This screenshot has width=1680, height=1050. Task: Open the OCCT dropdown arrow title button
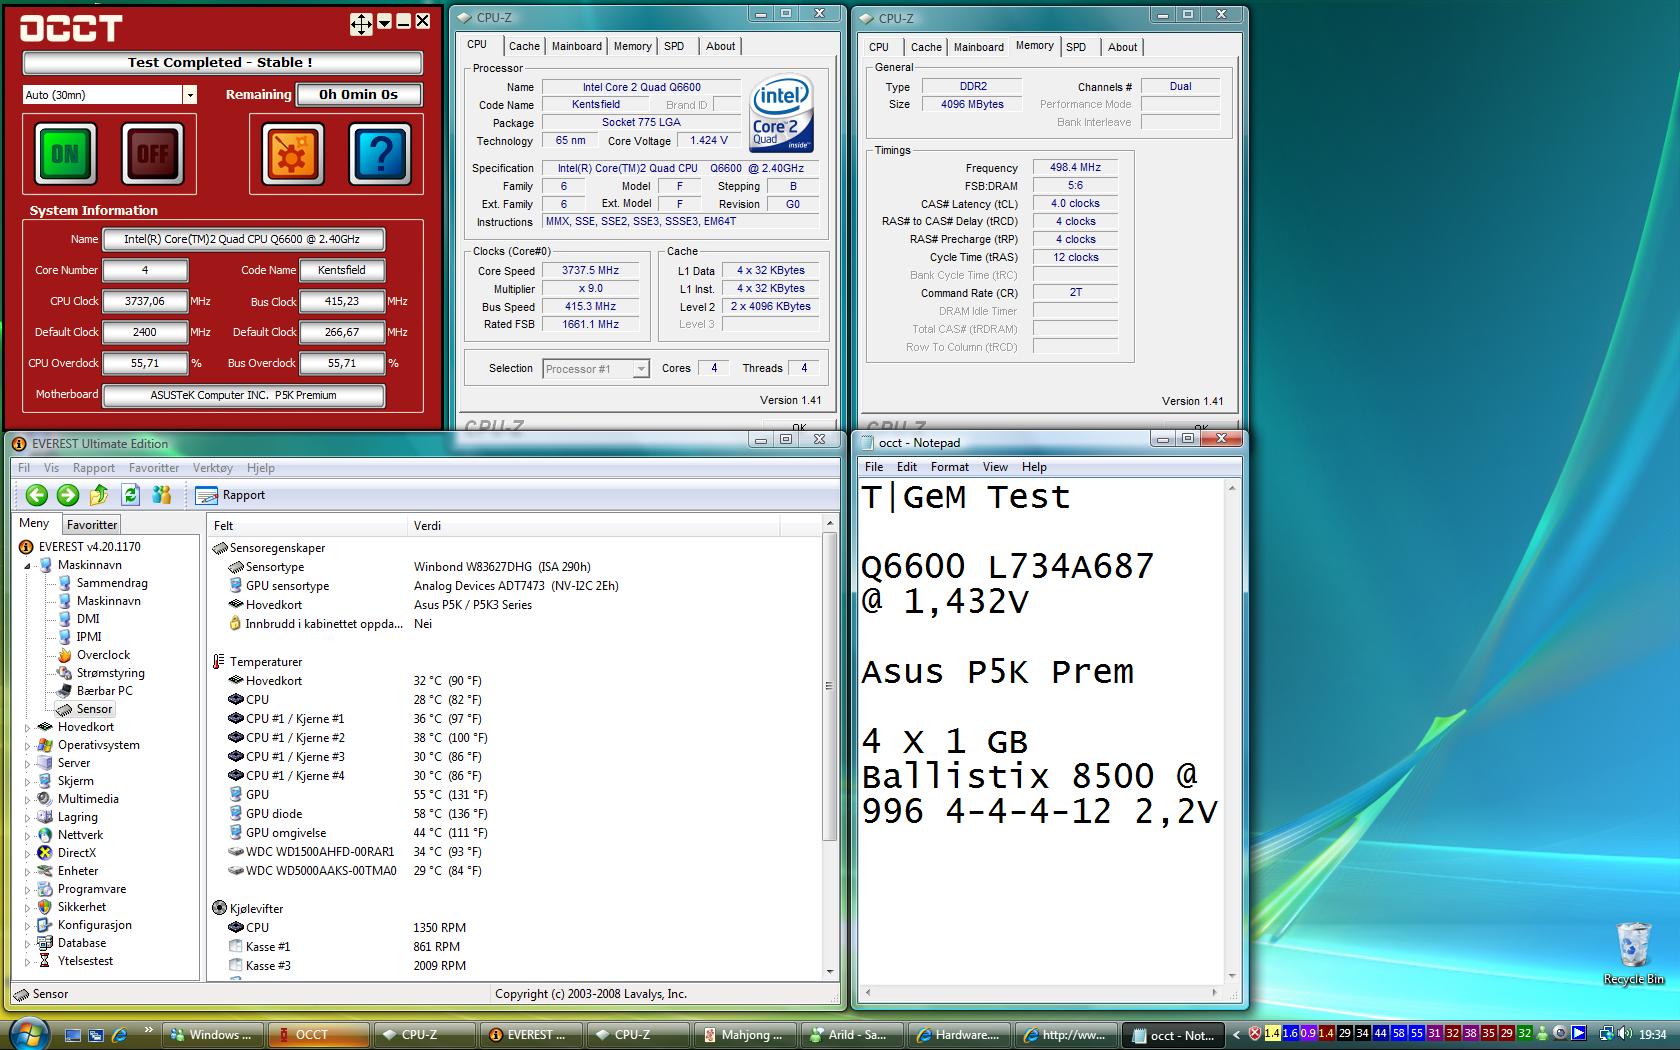click(384, 22)
